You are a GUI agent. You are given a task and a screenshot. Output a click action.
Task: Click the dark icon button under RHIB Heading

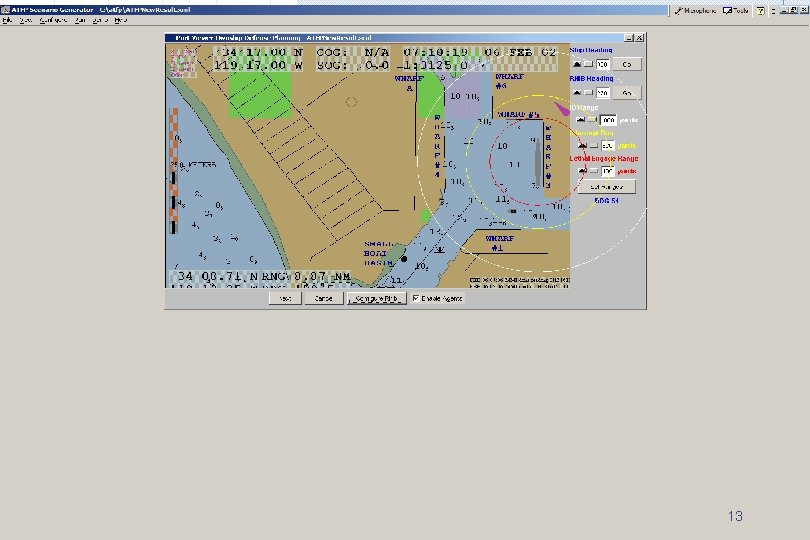(577, 92)
